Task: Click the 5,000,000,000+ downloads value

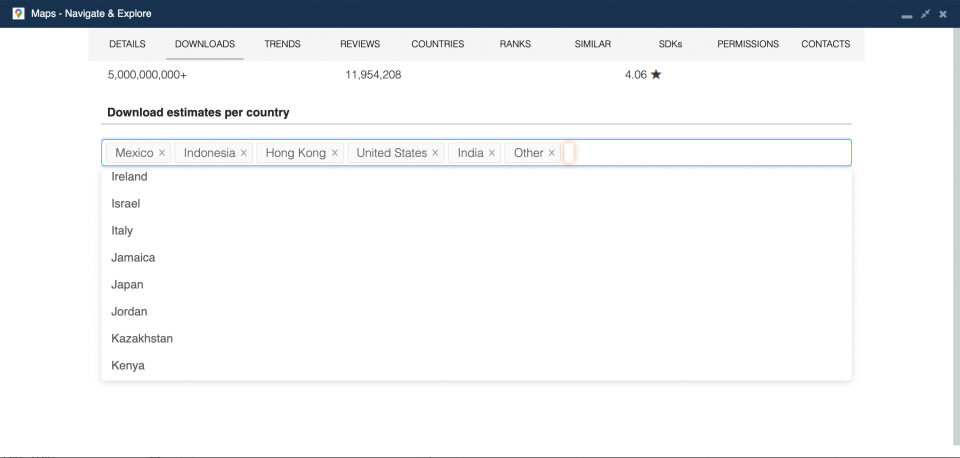Action: 147,75
